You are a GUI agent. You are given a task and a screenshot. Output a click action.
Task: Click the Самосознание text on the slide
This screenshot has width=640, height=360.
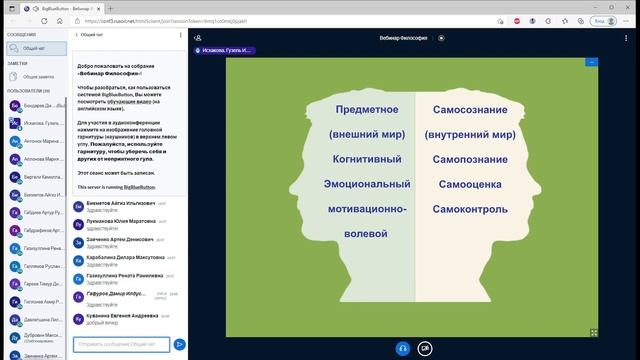pyautogui.click(x=470, y=110)
